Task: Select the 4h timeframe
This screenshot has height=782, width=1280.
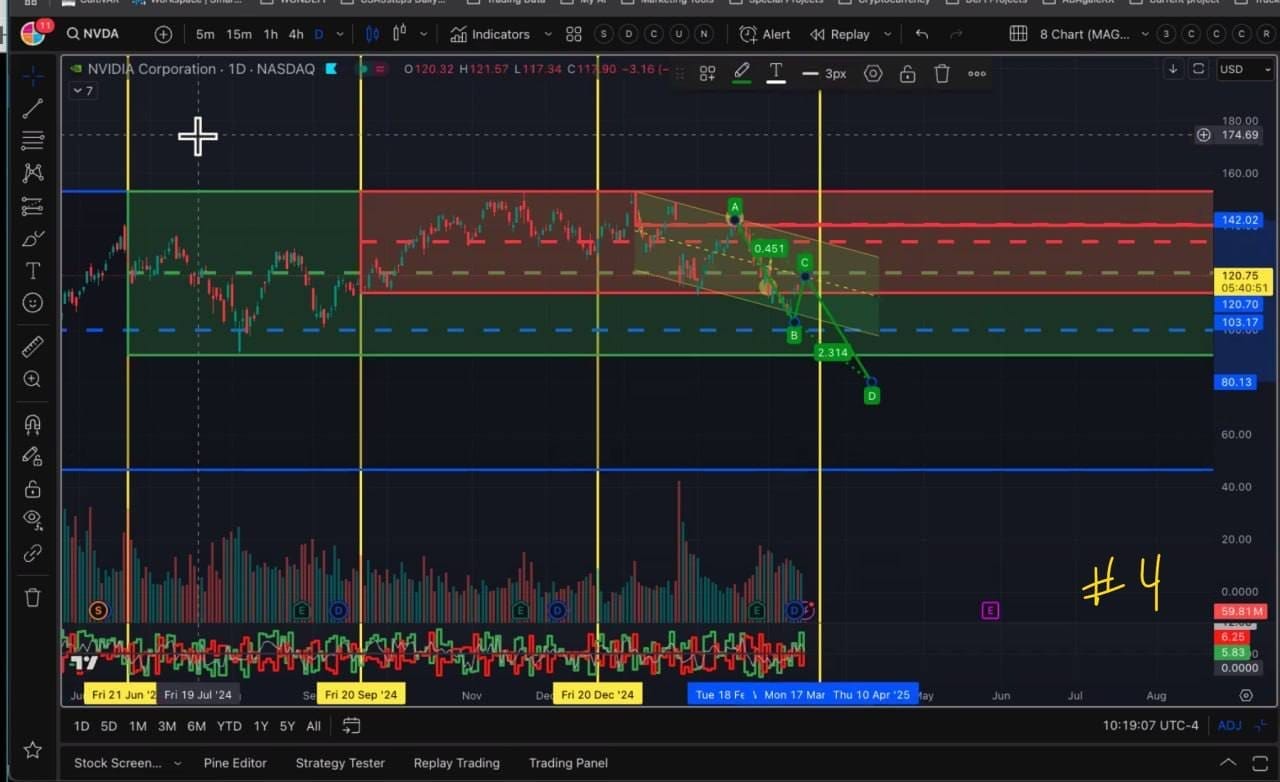Action: pyautogui.click(x=296, y=34)
